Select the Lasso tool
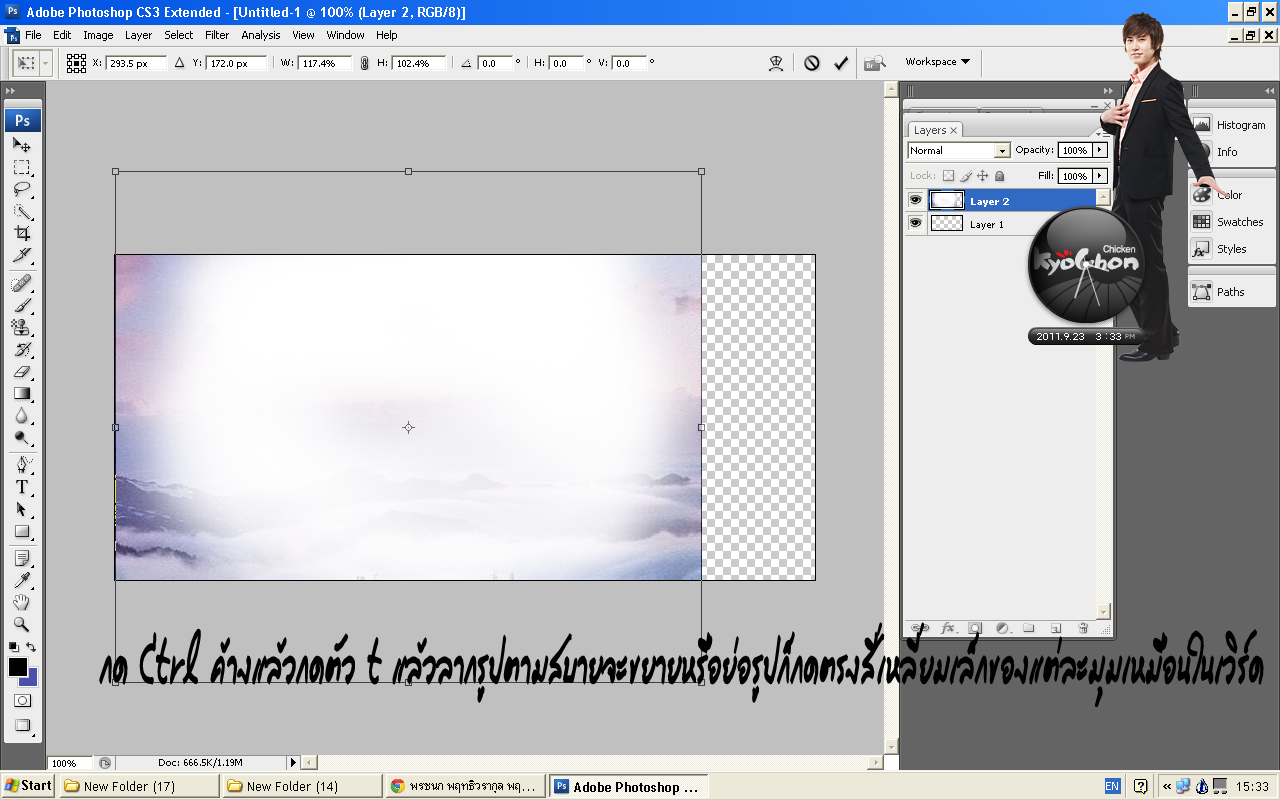The width and height of the screenshot is (1280, 800). click(22, 189)
